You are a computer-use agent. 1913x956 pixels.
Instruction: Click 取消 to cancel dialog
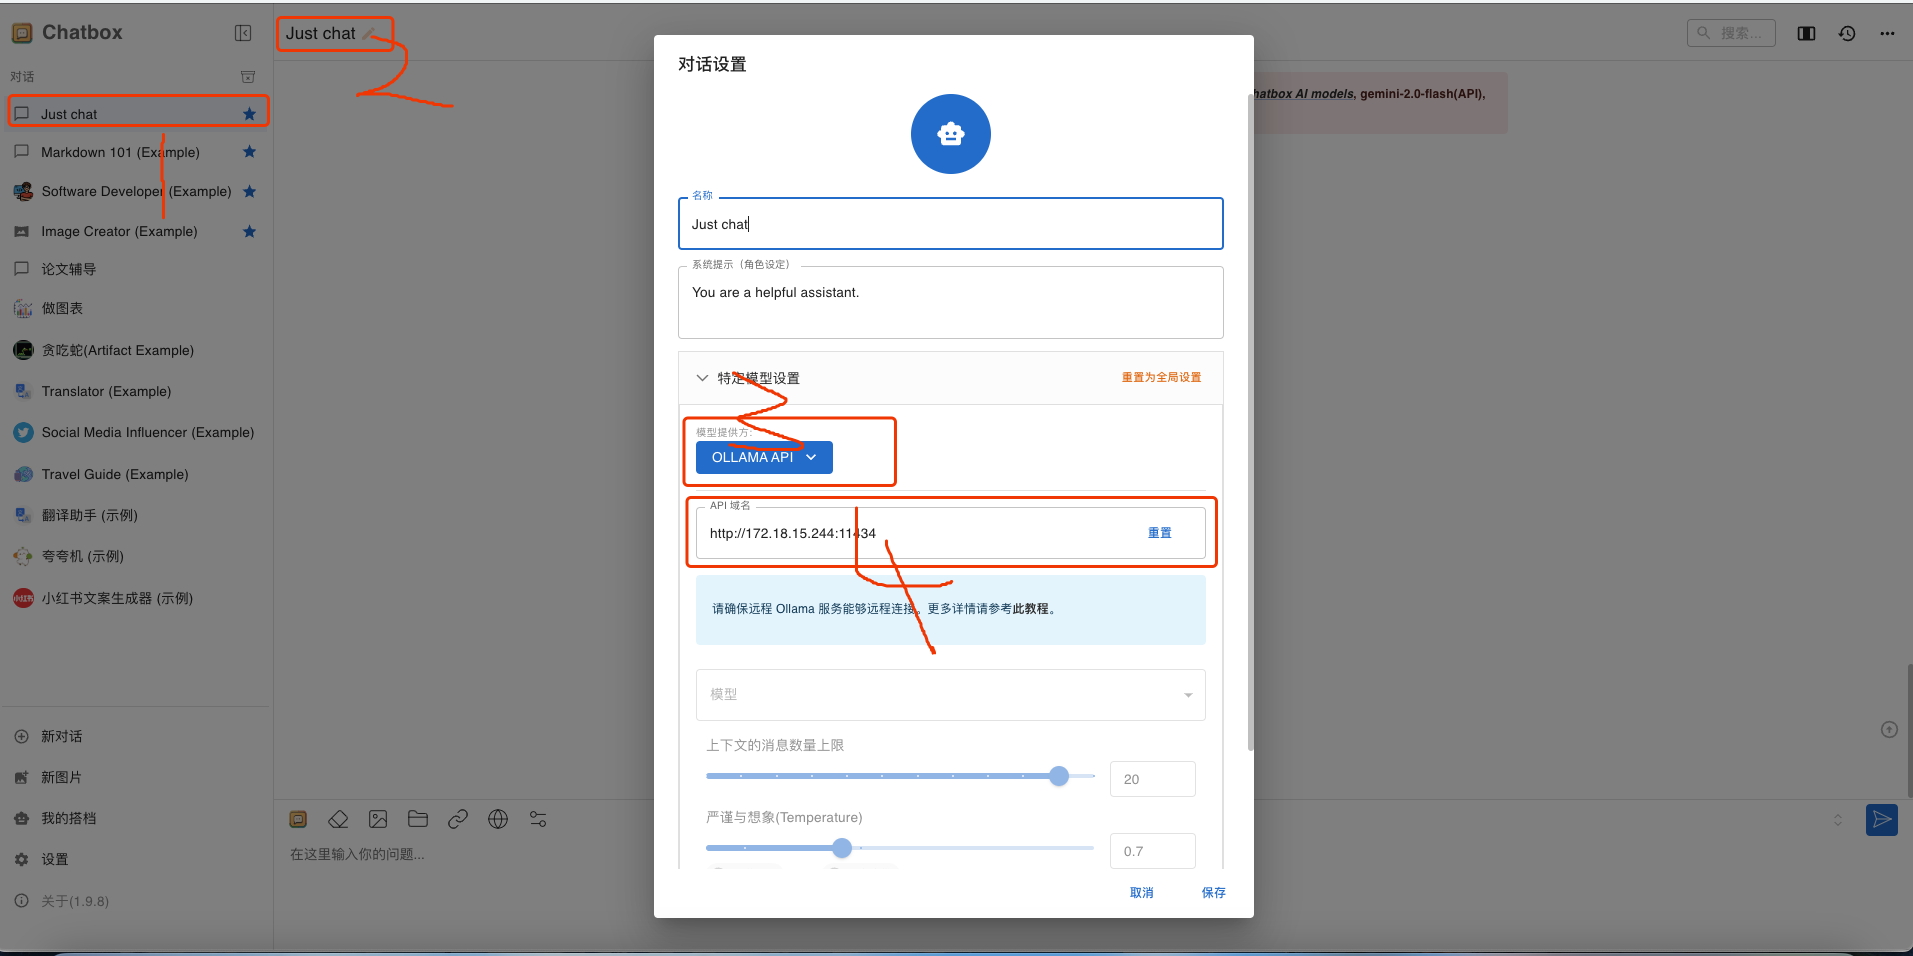point(1142,893)
